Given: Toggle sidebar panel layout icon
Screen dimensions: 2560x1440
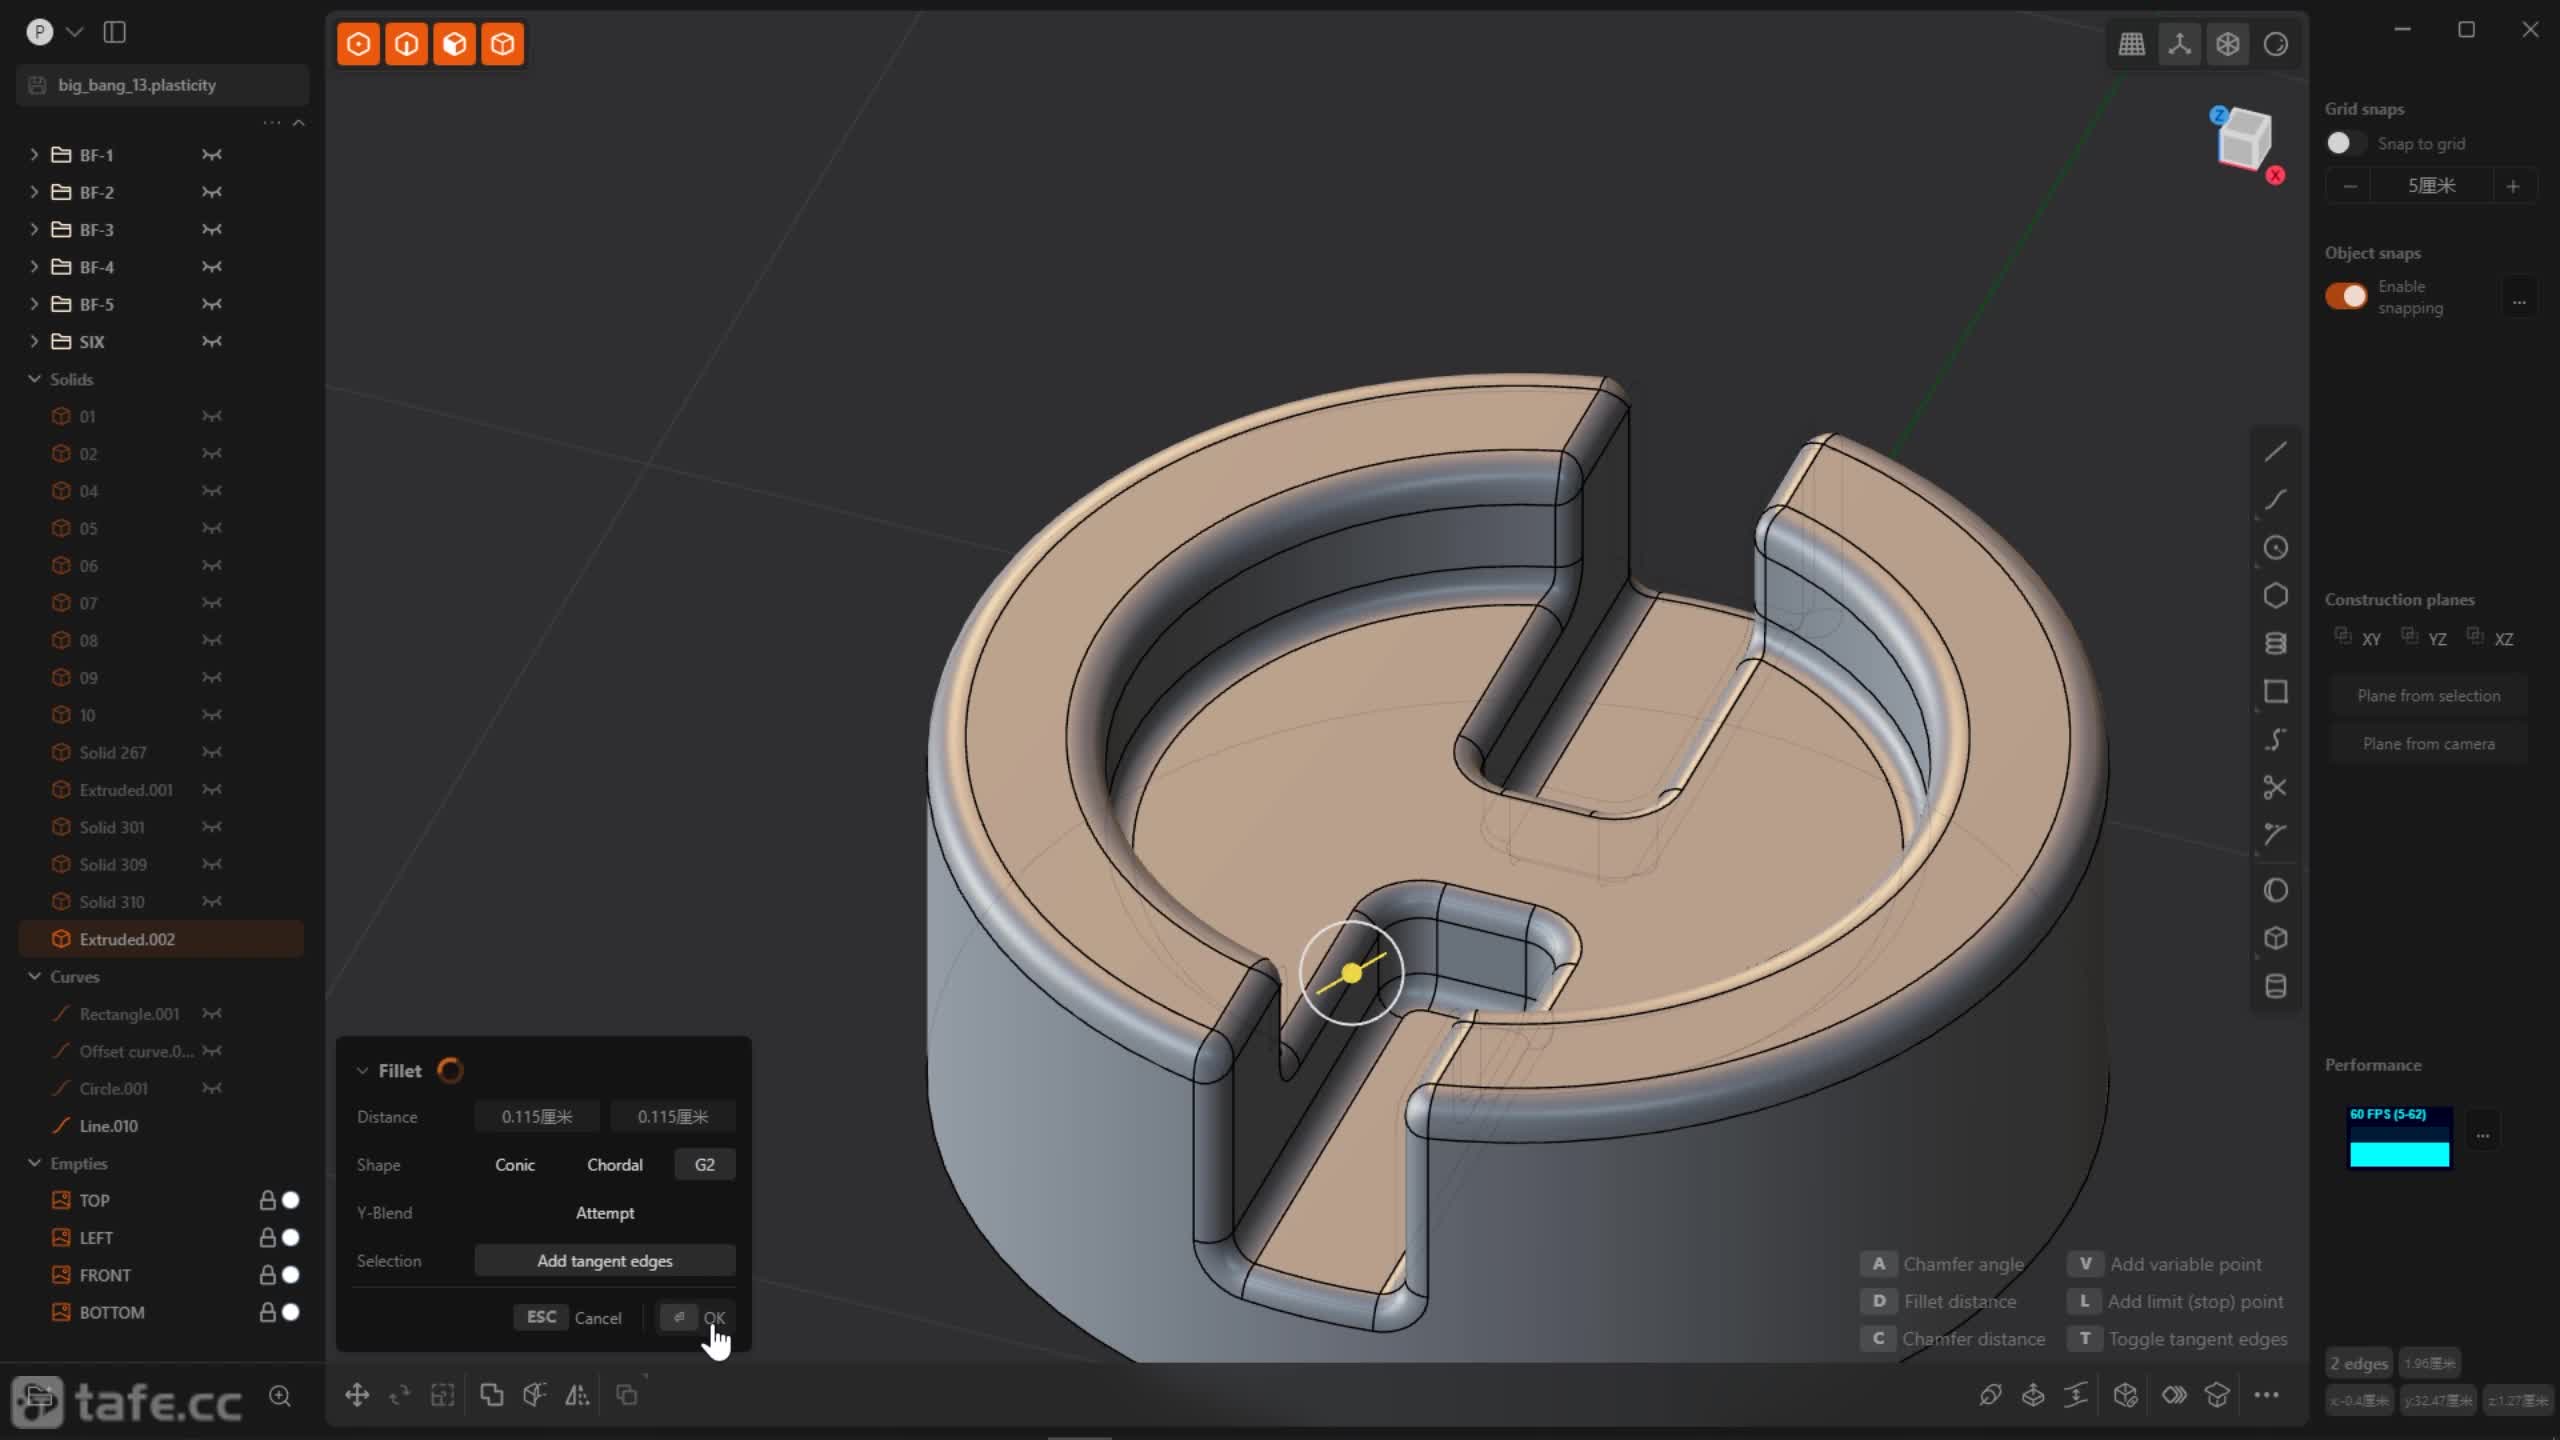Looking at the screenshot, I should (x=115, y=32).
